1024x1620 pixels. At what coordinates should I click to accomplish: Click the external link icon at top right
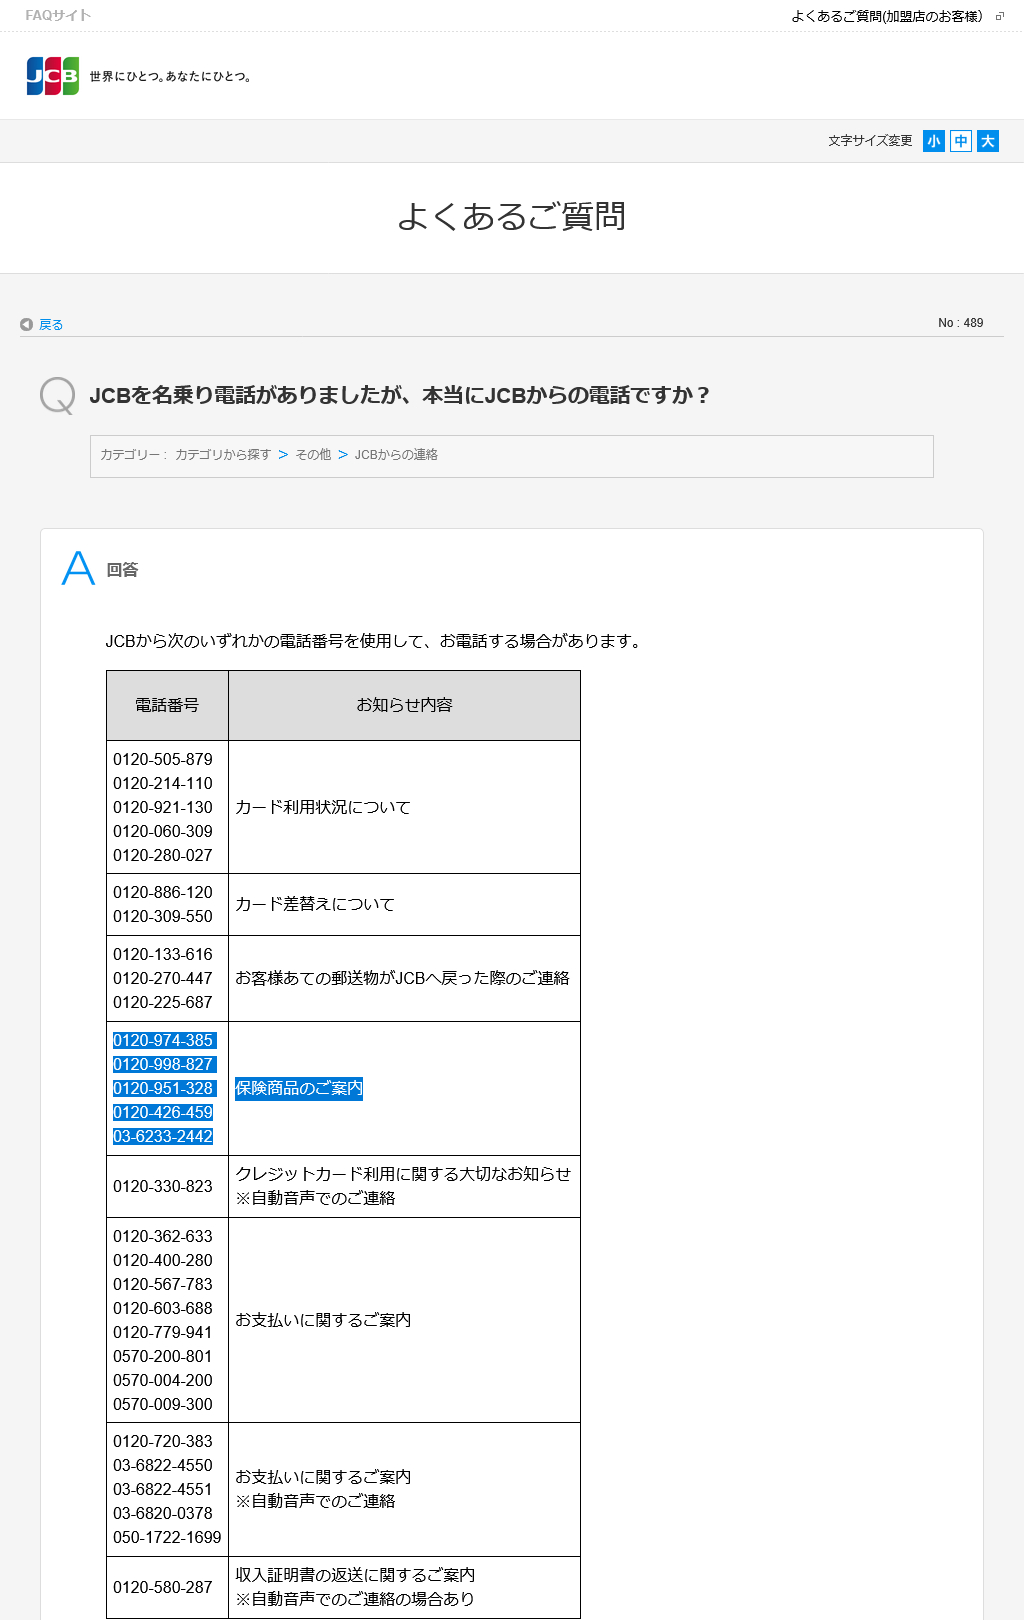[x=999, y=16]
